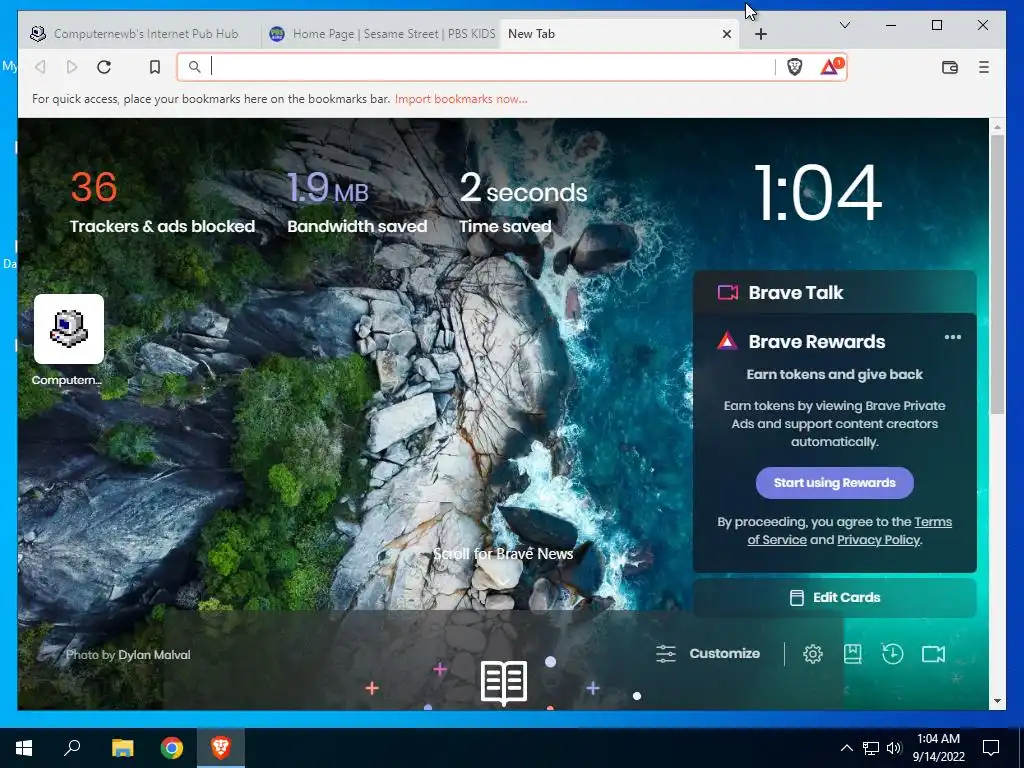The width and height of the screenshot is (1024, 768).
Task: Show hidden tray icons chevron
Action: pos(846,748)
